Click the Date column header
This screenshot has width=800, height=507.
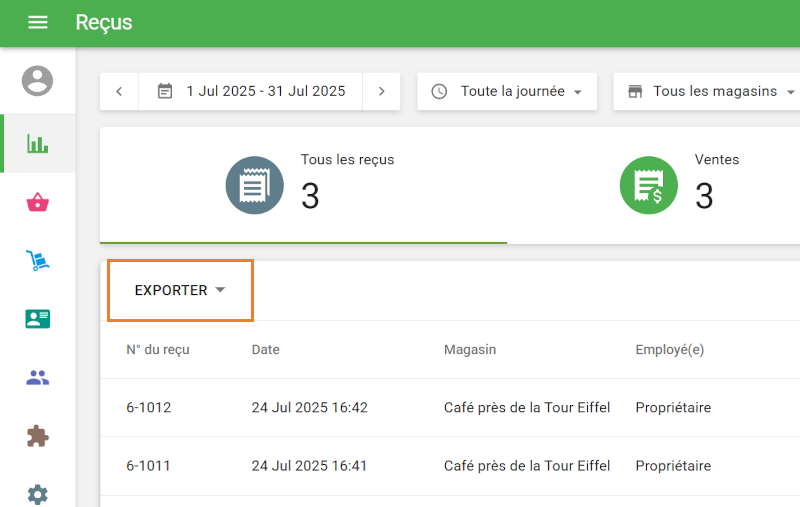click(x=266, y=350)
